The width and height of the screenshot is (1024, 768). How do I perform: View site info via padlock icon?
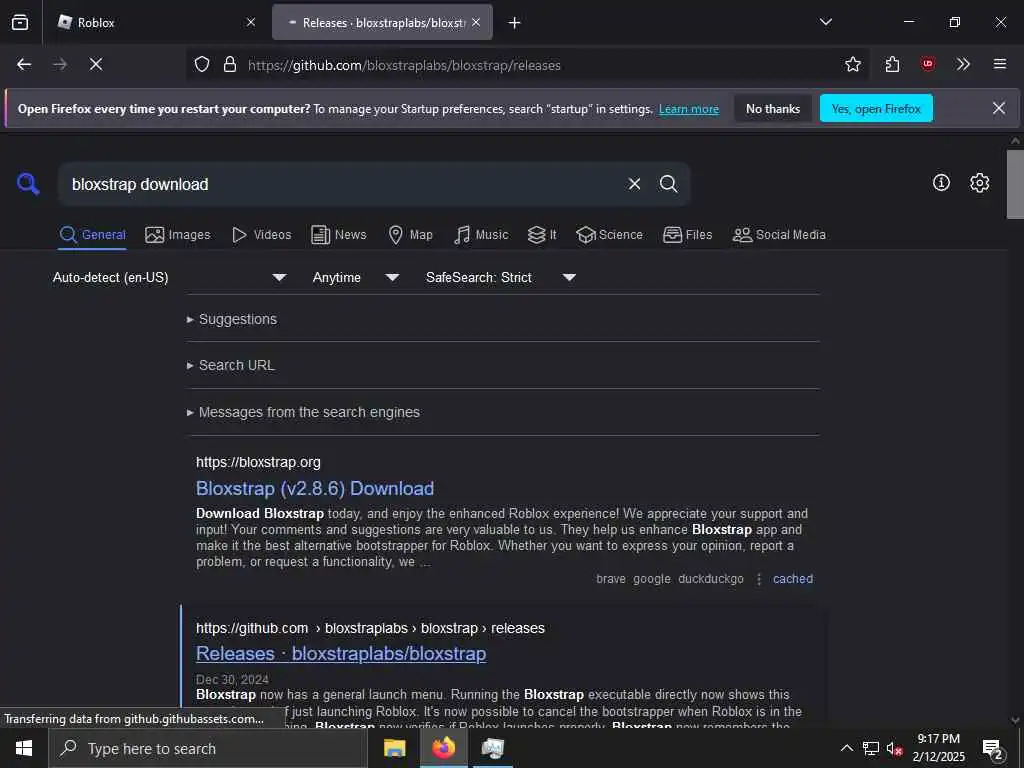click(230, 64)
